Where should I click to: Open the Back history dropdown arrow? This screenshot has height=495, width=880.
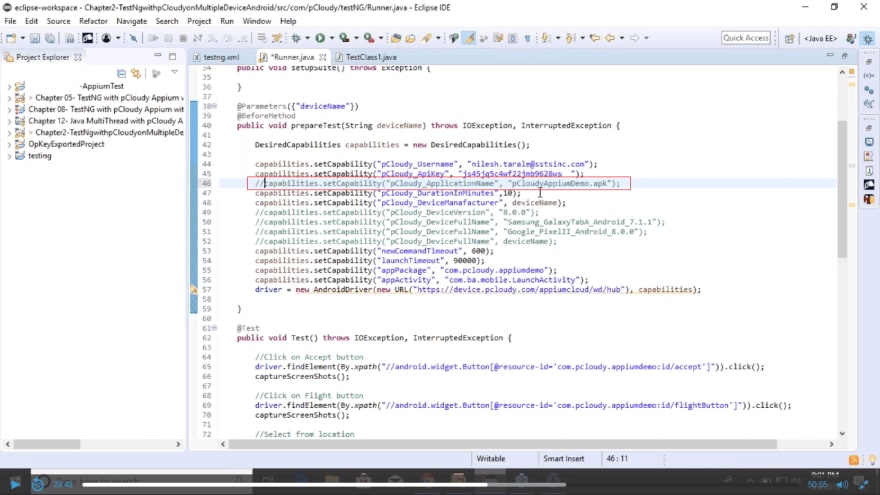click(x=622, y=38)
